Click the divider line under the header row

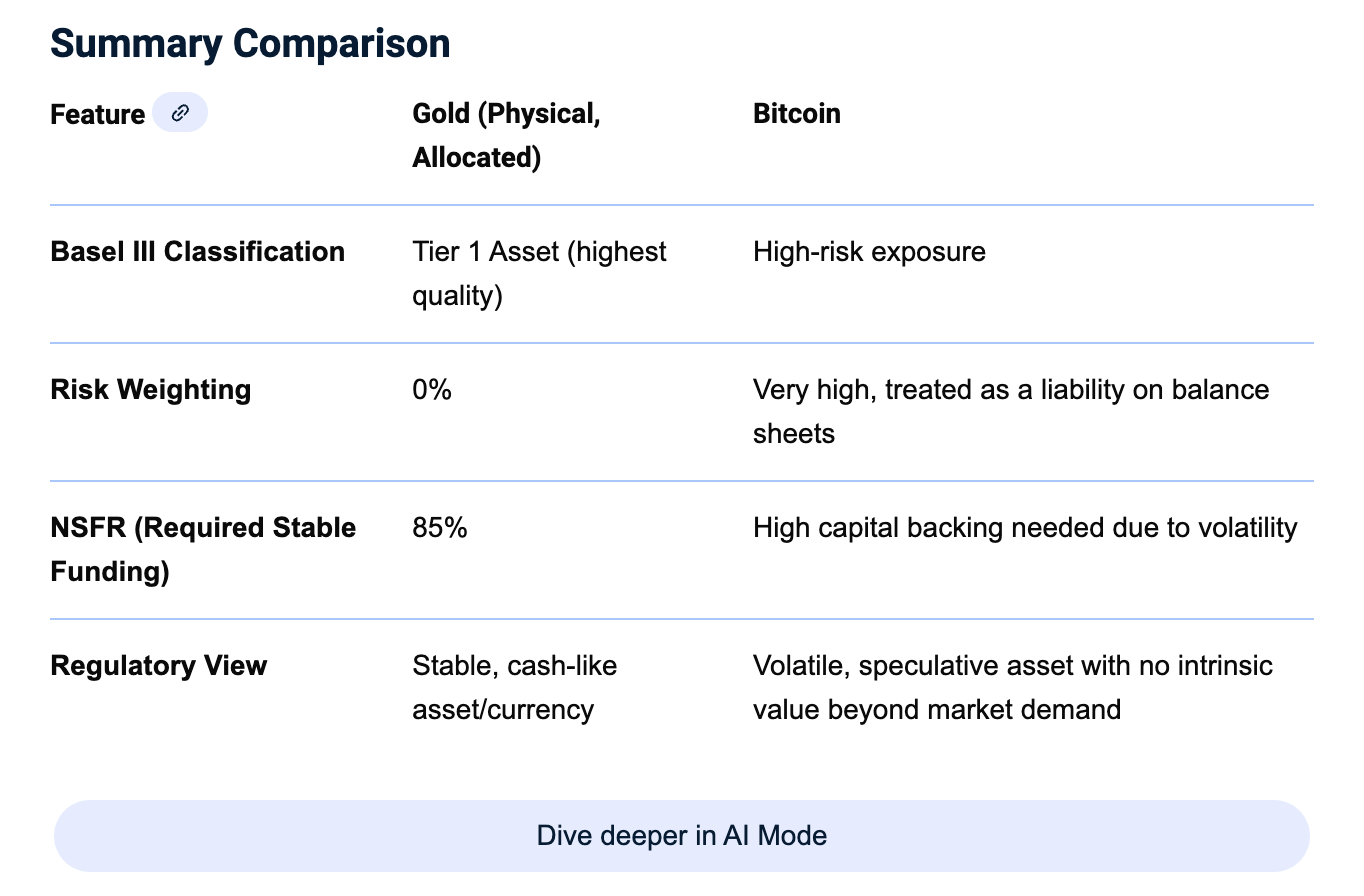click(x=681, y=205)
